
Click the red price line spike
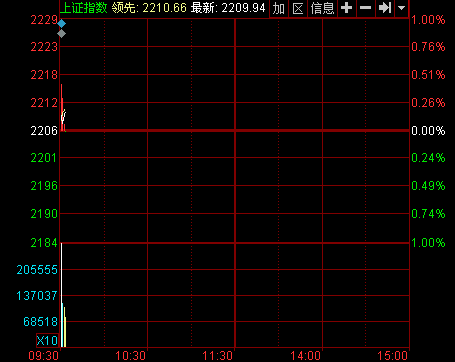coord(62,107)
